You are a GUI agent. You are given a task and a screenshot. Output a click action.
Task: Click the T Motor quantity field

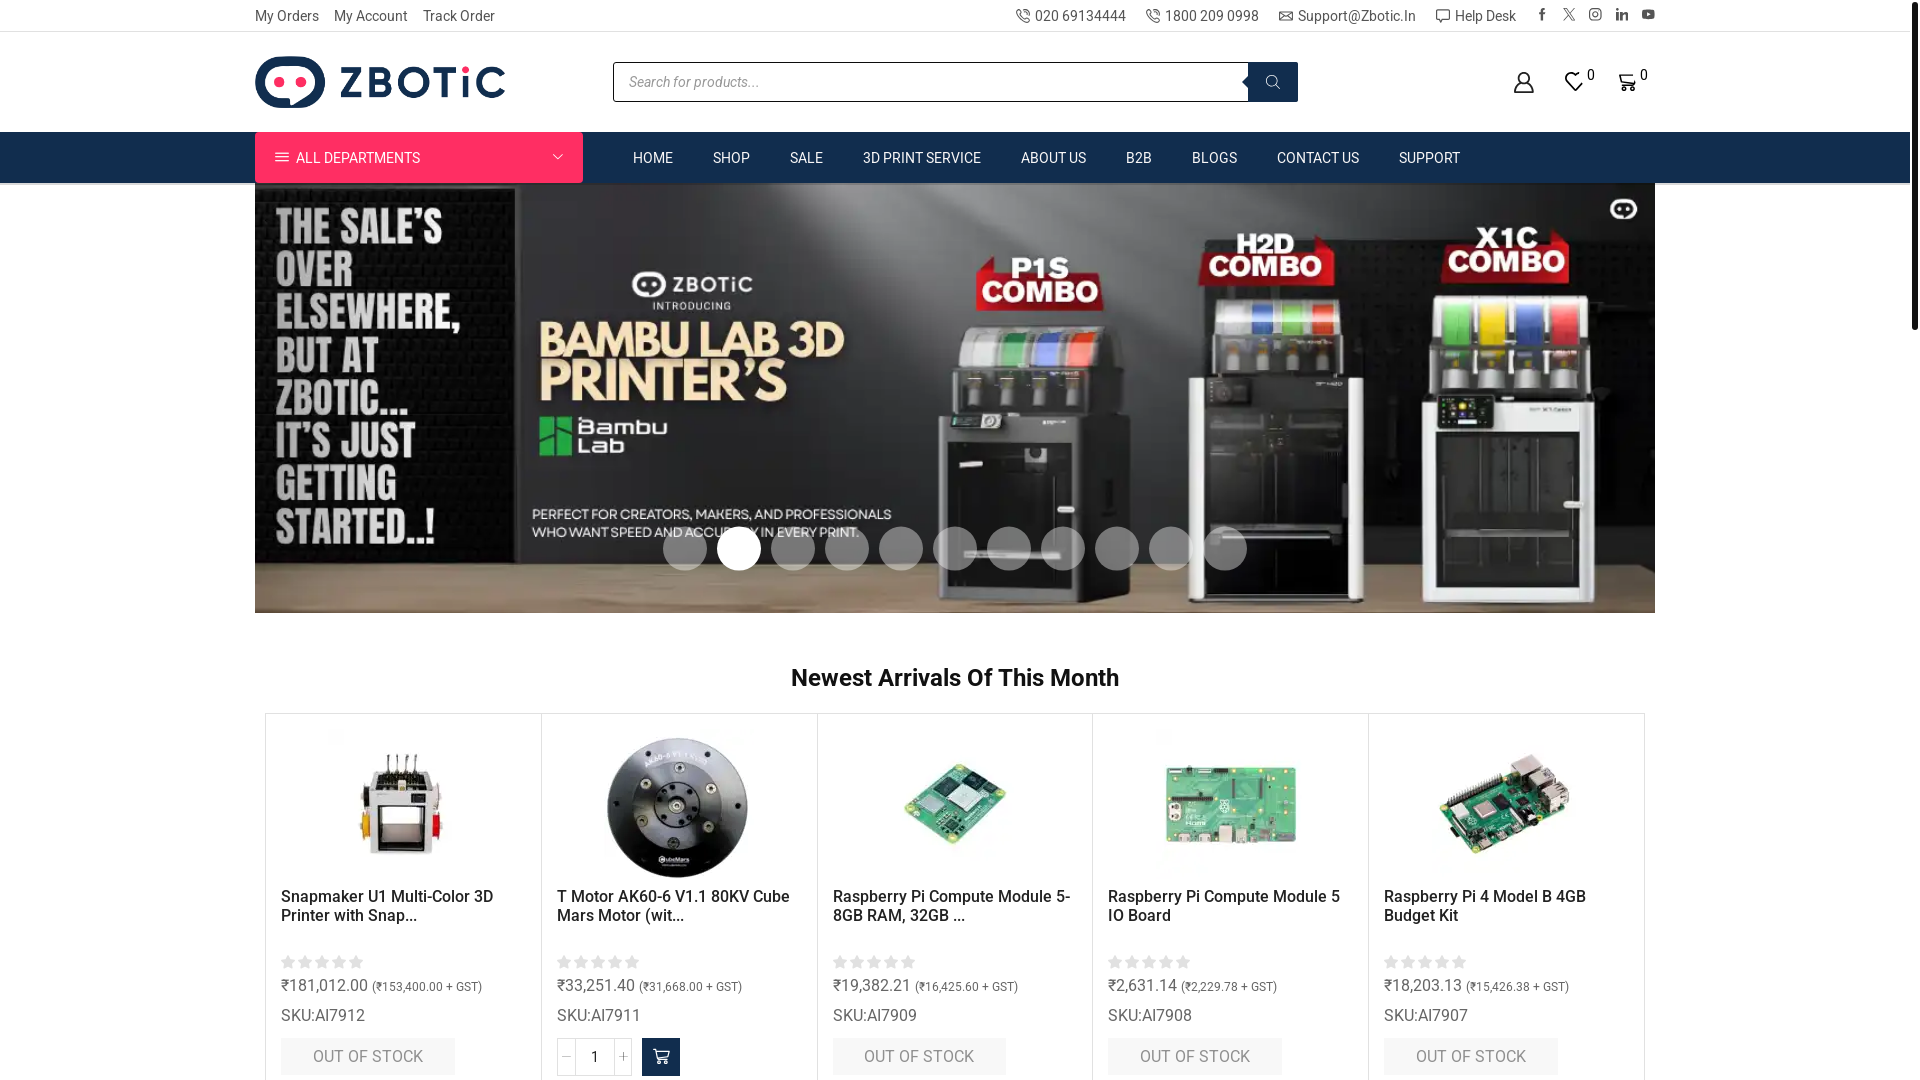click(595, 1057)
